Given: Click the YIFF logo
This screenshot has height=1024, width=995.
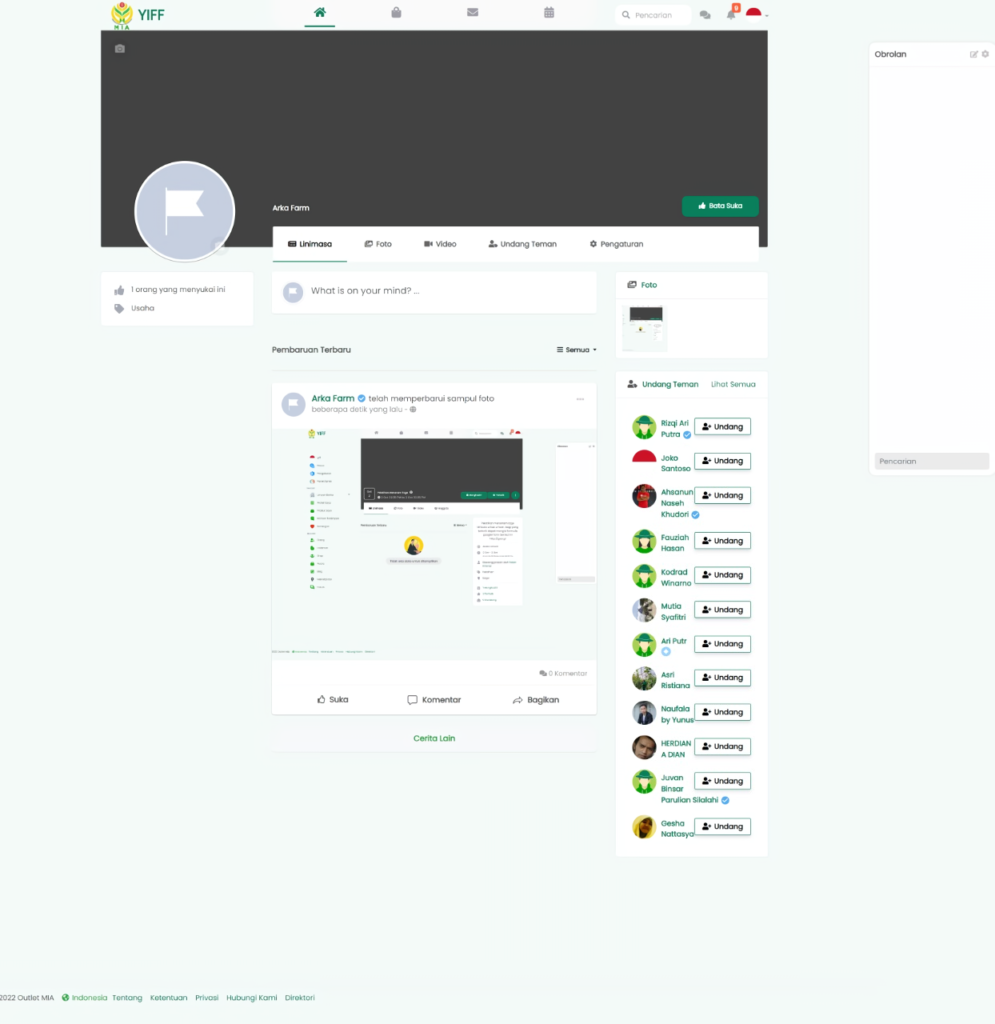Looking at the screenshot, I should (138, 15).
